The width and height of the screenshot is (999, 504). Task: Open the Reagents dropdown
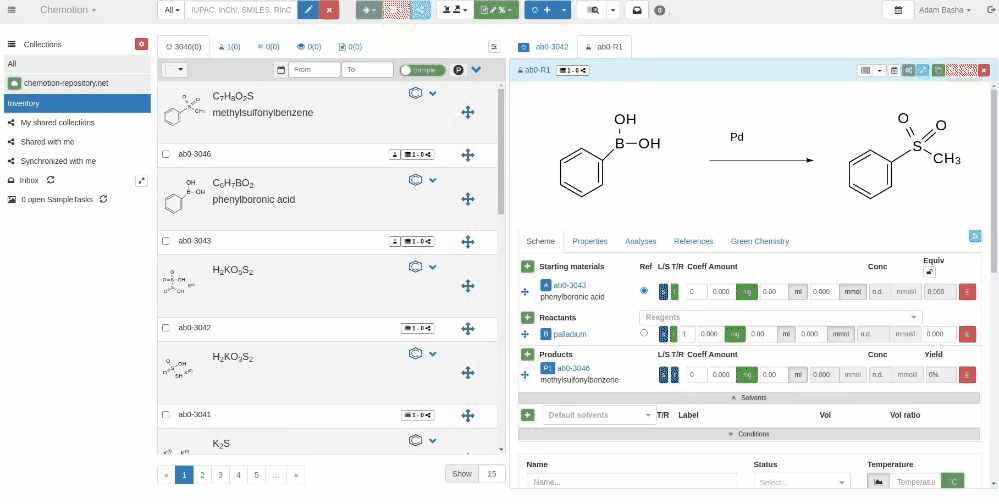pyautogui.click(x=780, y=317)
